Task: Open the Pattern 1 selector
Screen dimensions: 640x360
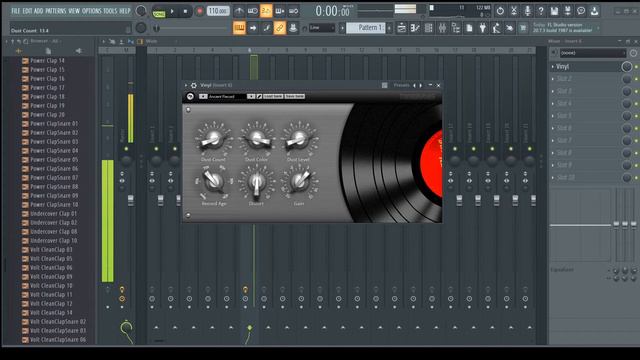Action: (x=366, y=28)
